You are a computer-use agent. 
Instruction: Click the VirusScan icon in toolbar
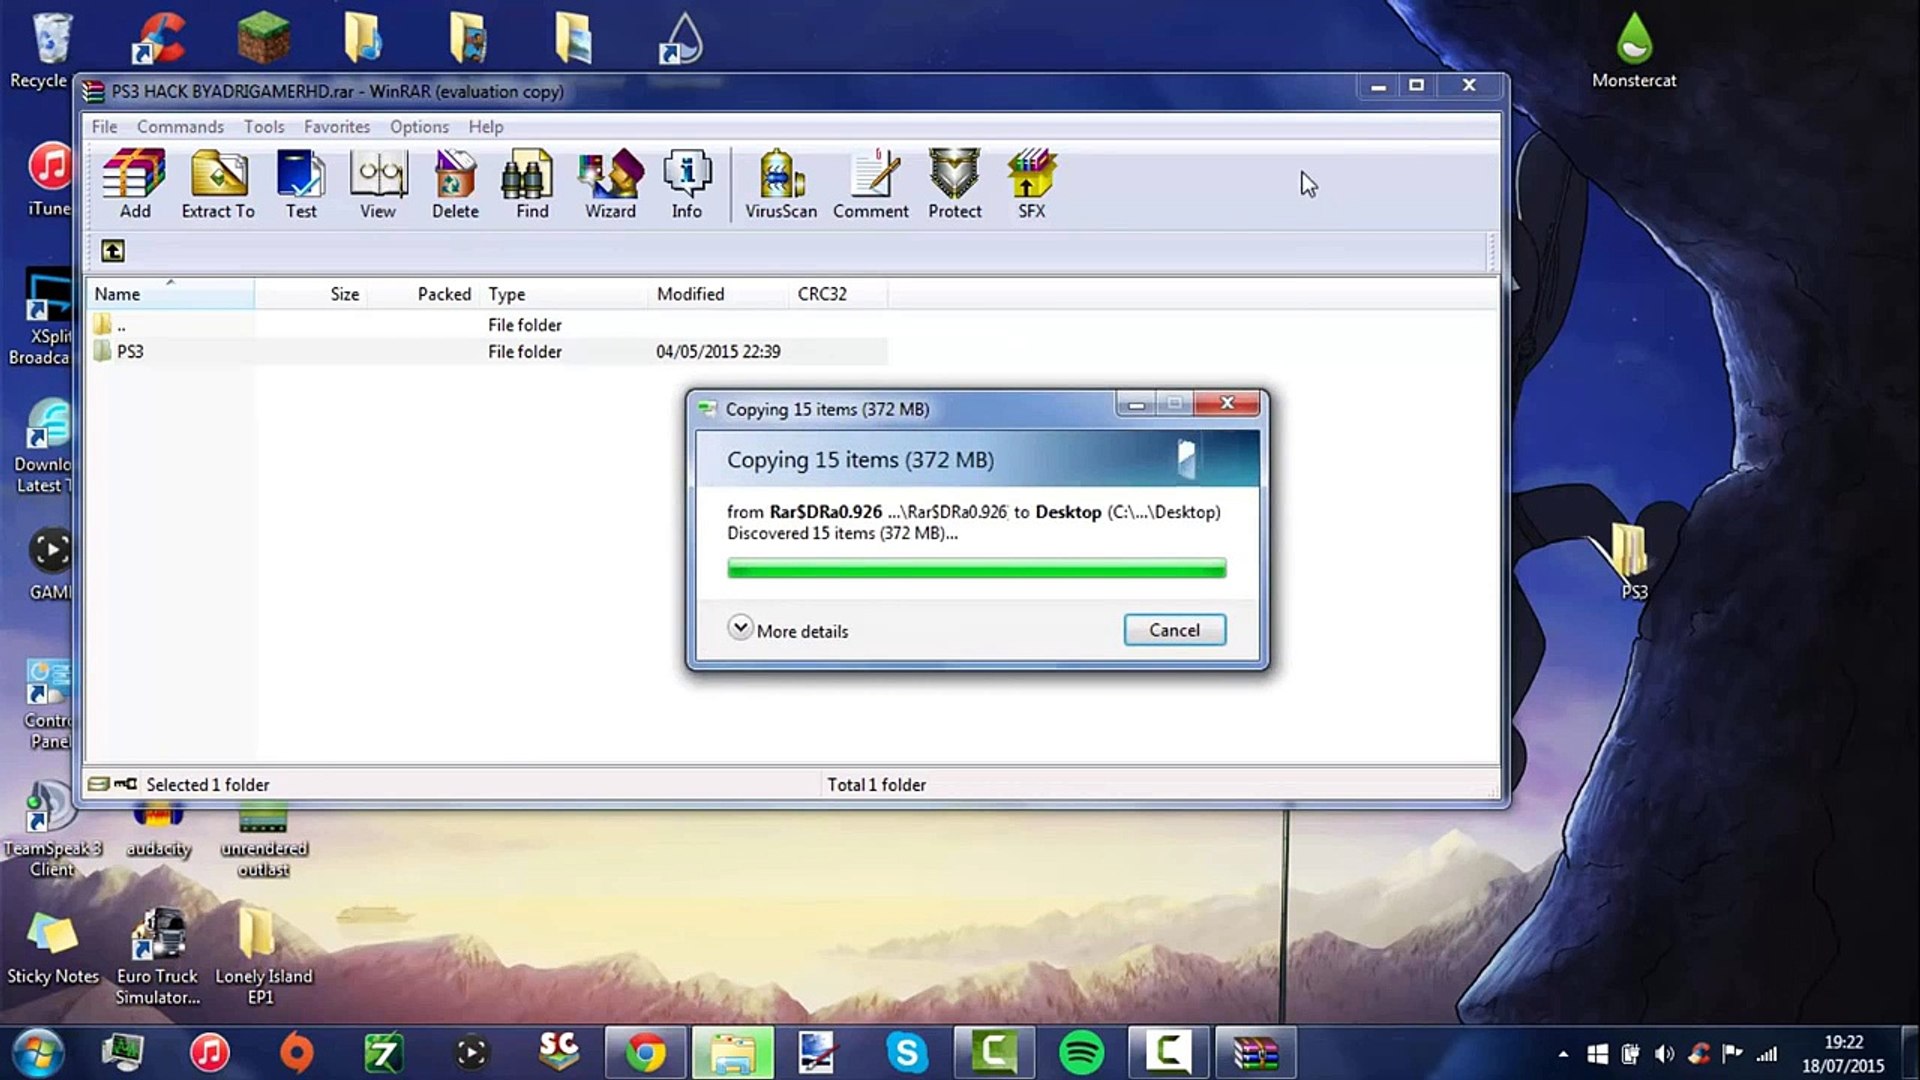tap(781, 182)
